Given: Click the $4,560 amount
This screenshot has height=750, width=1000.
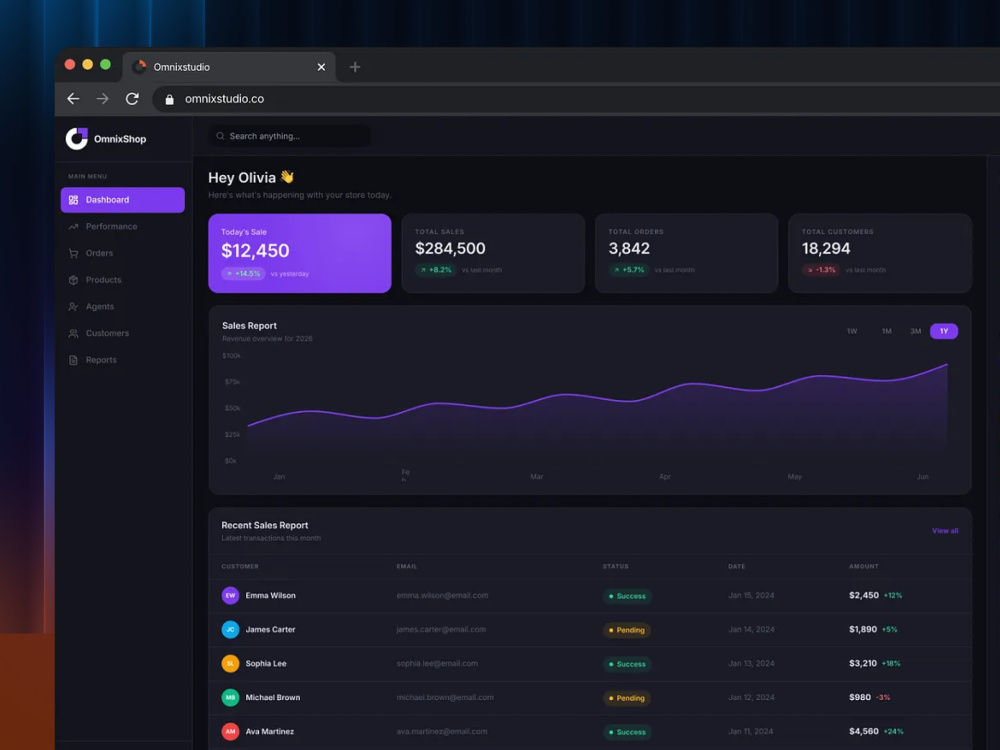Looking at the screenshot, I should point(864,732).
